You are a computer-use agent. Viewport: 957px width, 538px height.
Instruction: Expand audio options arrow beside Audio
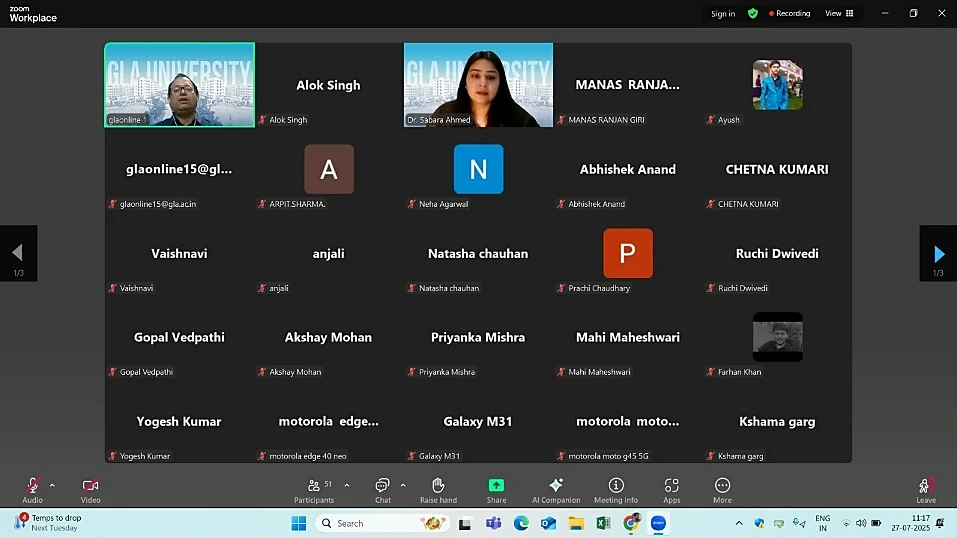tap(53, 485)
